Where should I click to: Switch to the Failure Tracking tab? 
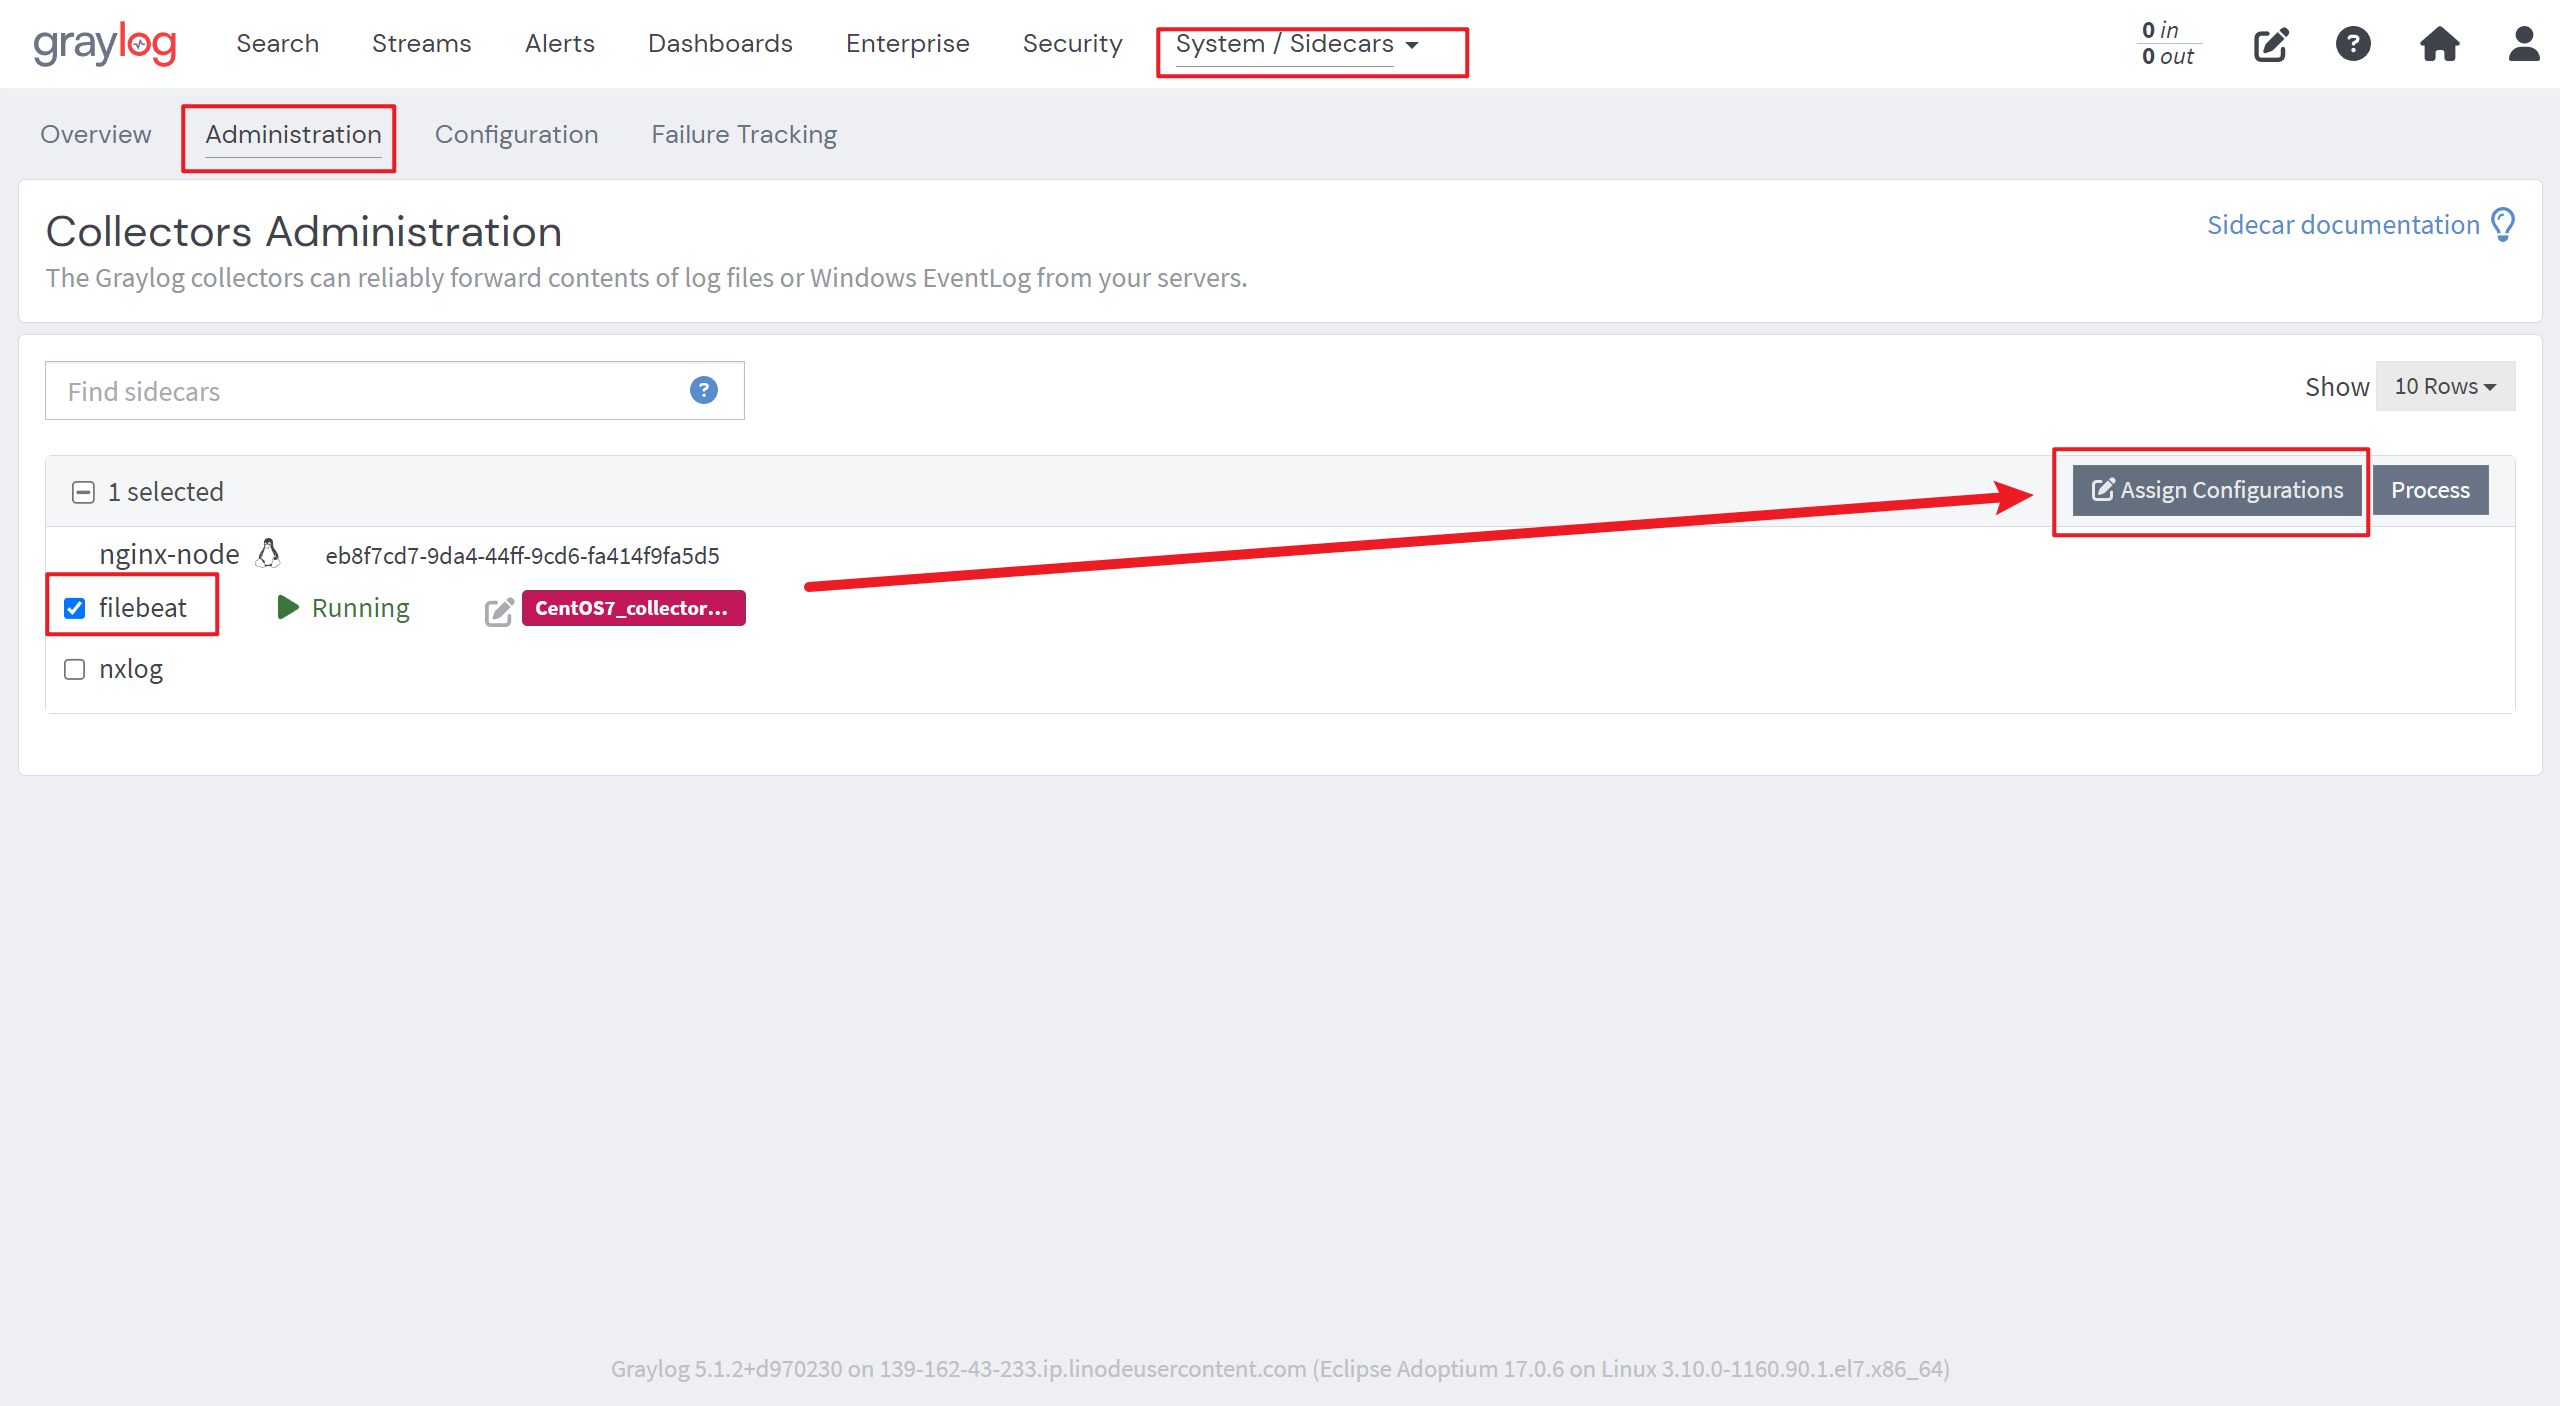[744, 134]
